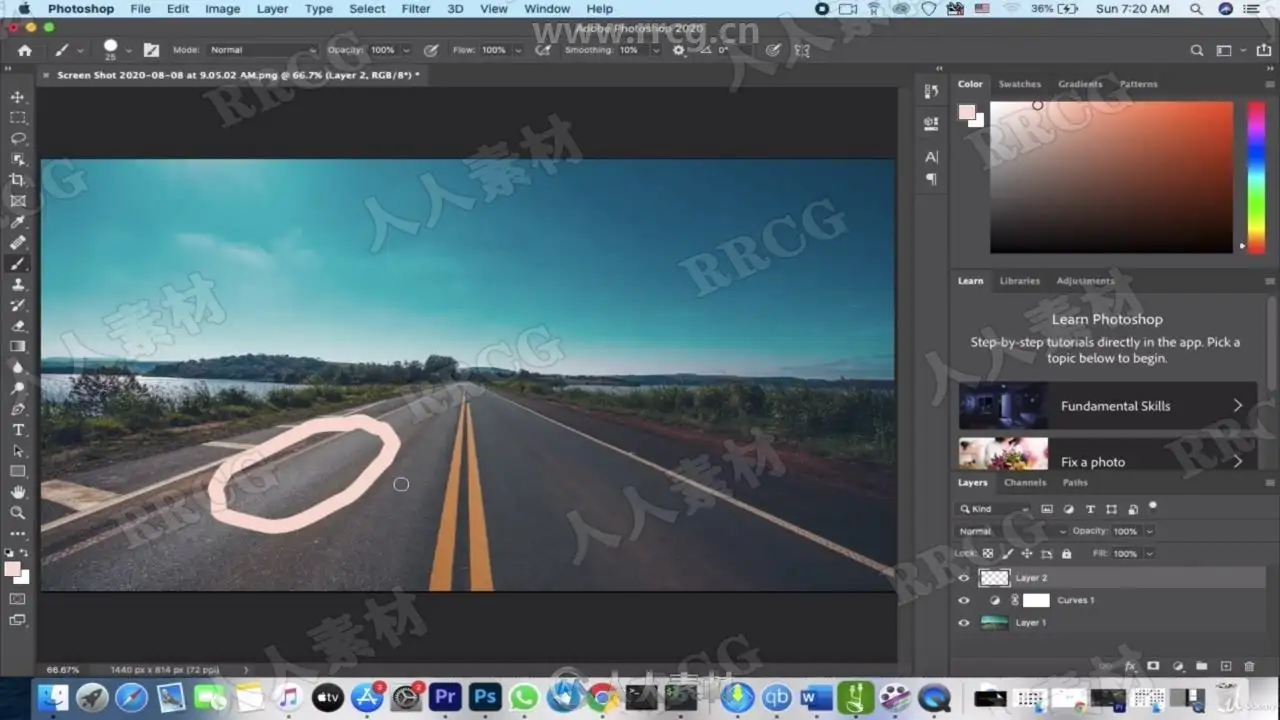Open the Image menu
The image size is (1280, 720).
pos(222,9)
